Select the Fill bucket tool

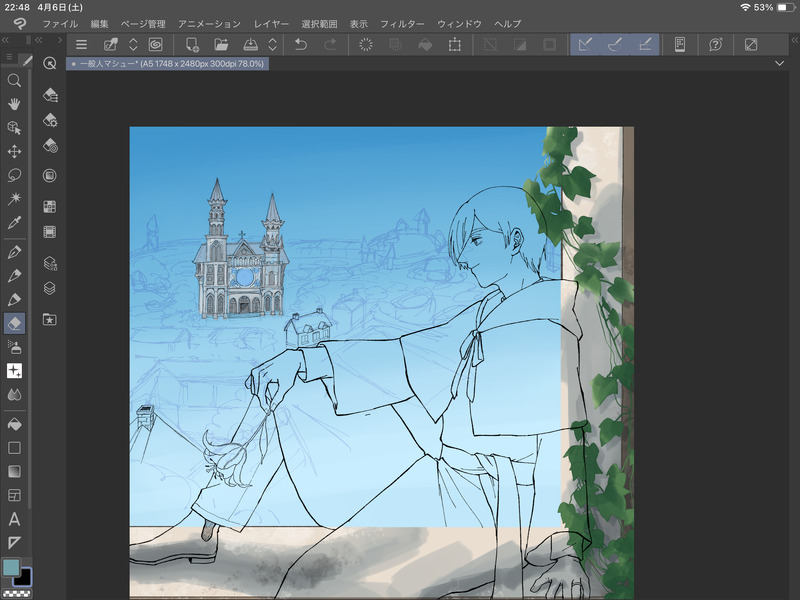[x=14, y=423]
